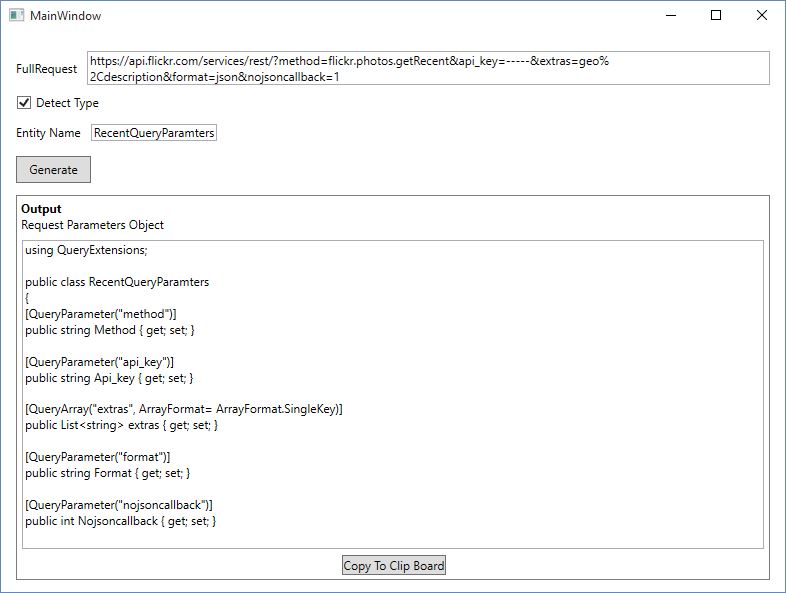786x593 pixels.
Task: Click 'public List<string> extras' property line
Action: [x=121, y=425]
